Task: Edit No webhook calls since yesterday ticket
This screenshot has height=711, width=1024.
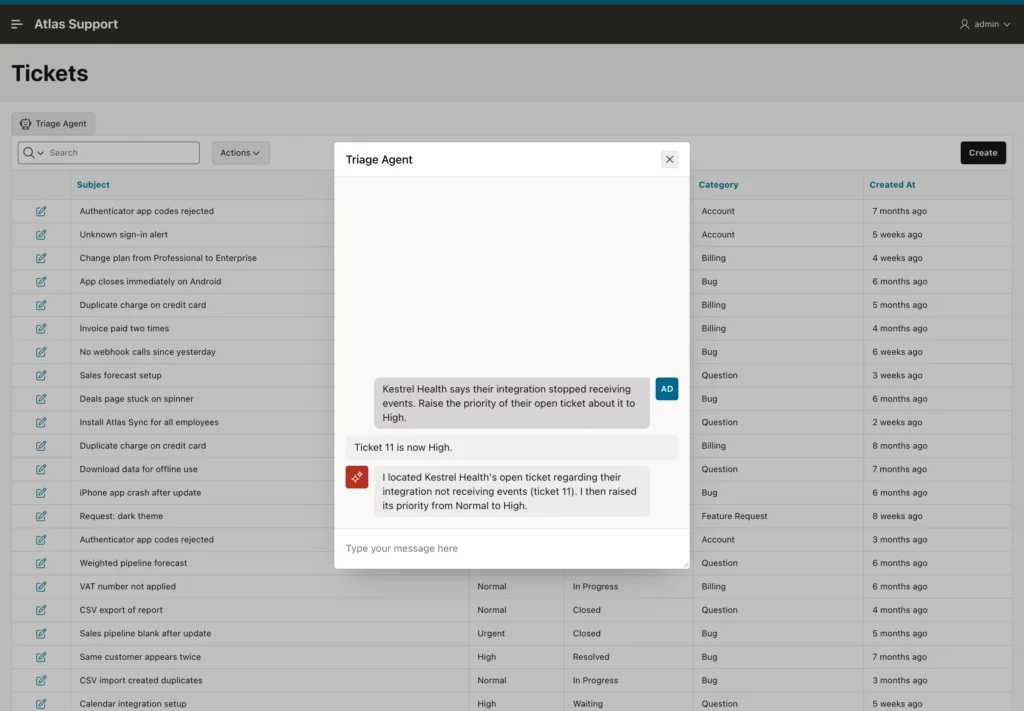Action: click(x=41, y=352)
